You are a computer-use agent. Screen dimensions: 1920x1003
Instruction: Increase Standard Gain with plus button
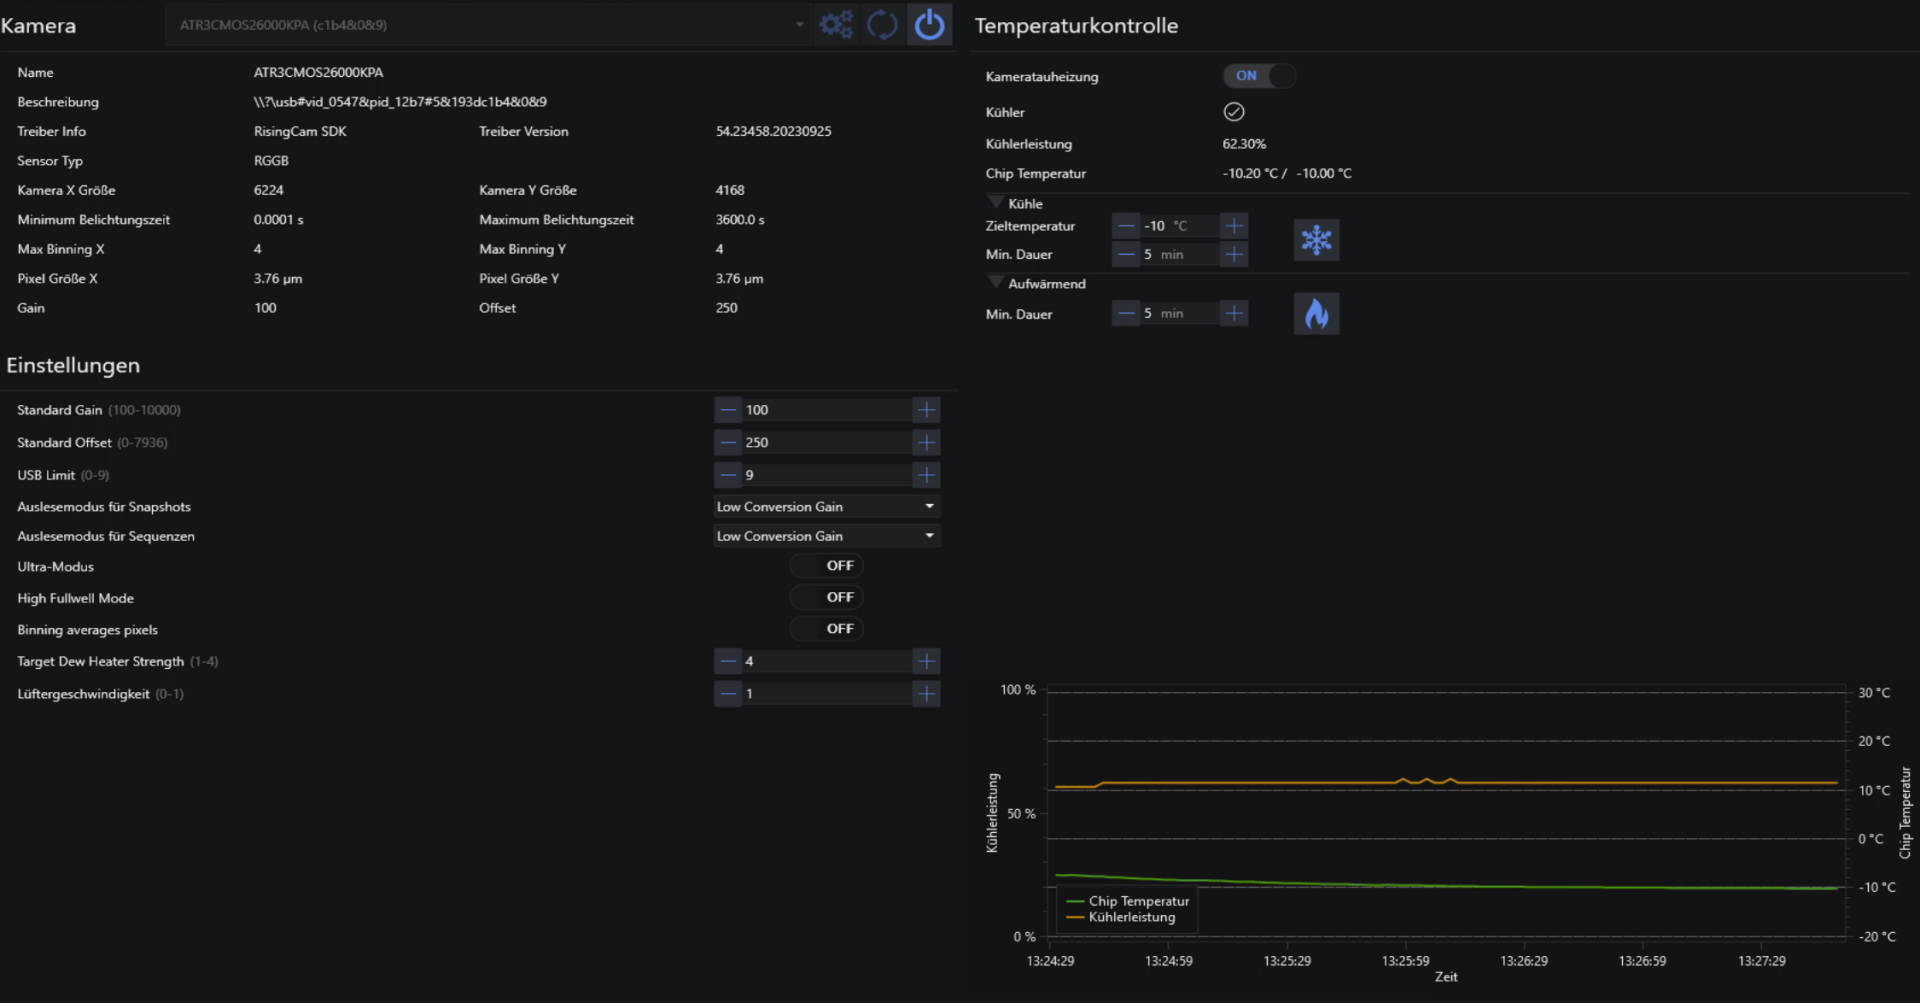click(927, 410)
